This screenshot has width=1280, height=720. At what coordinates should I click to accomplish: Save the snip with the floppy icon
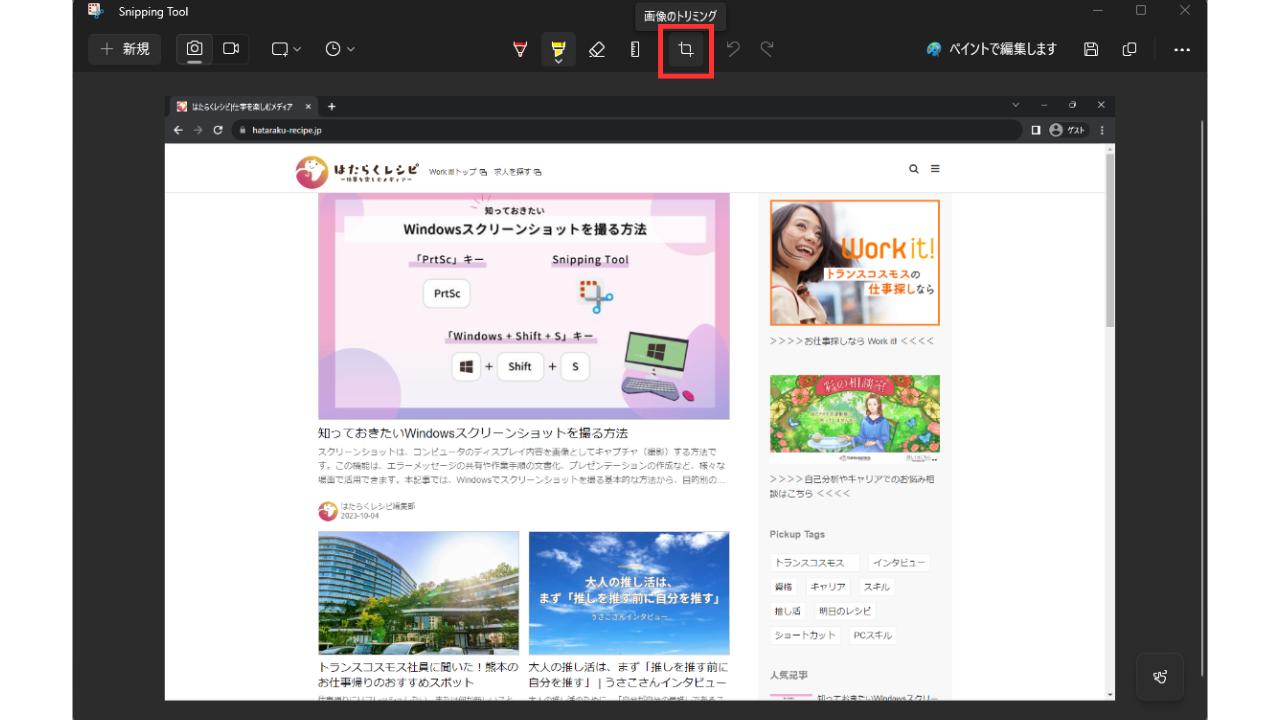point(1092,49)
